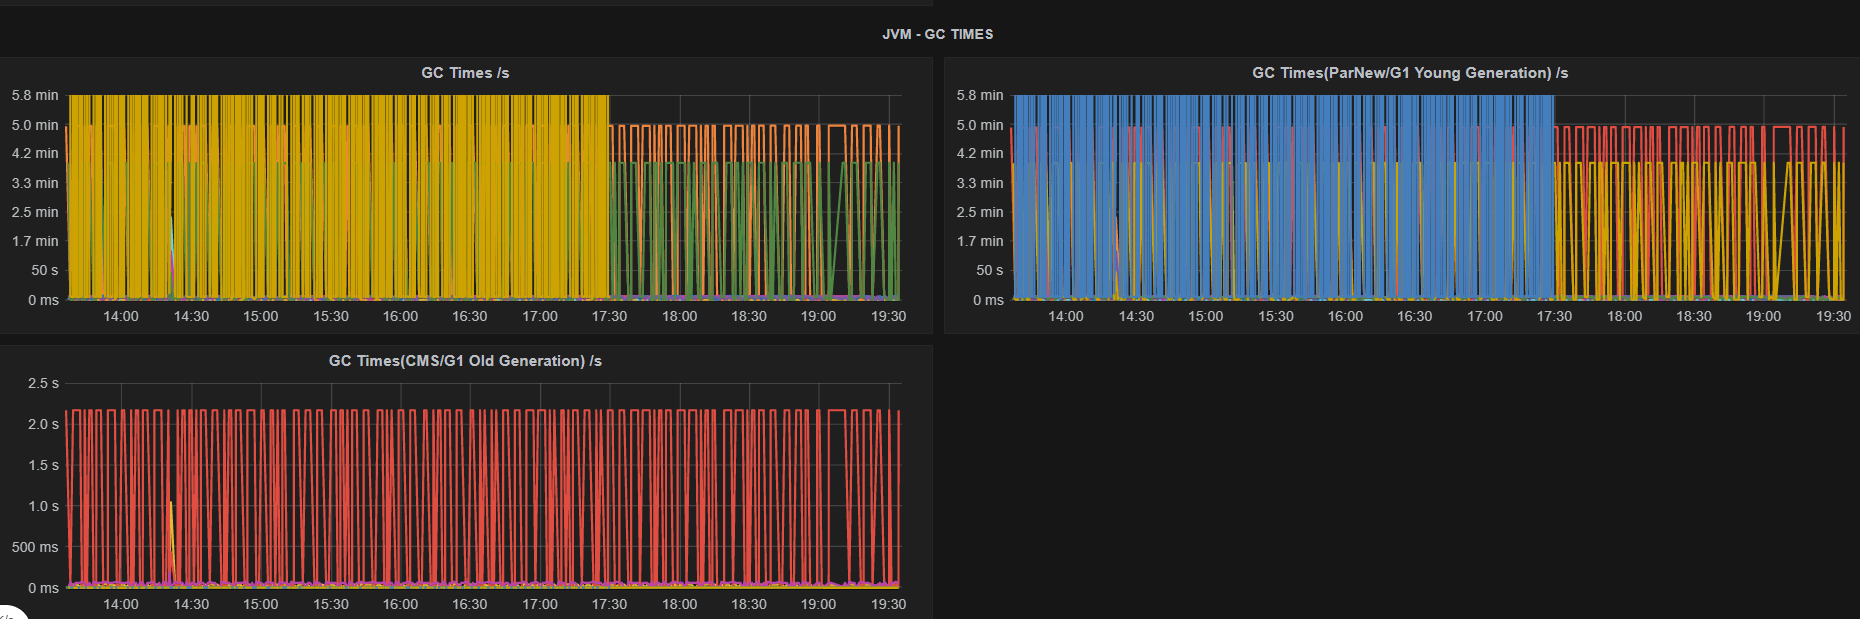Click the 18:00 tick in Old Generation panel
Image resolution: width=1860 pixels, height=619 pixels.
click(x=680, y=604)
